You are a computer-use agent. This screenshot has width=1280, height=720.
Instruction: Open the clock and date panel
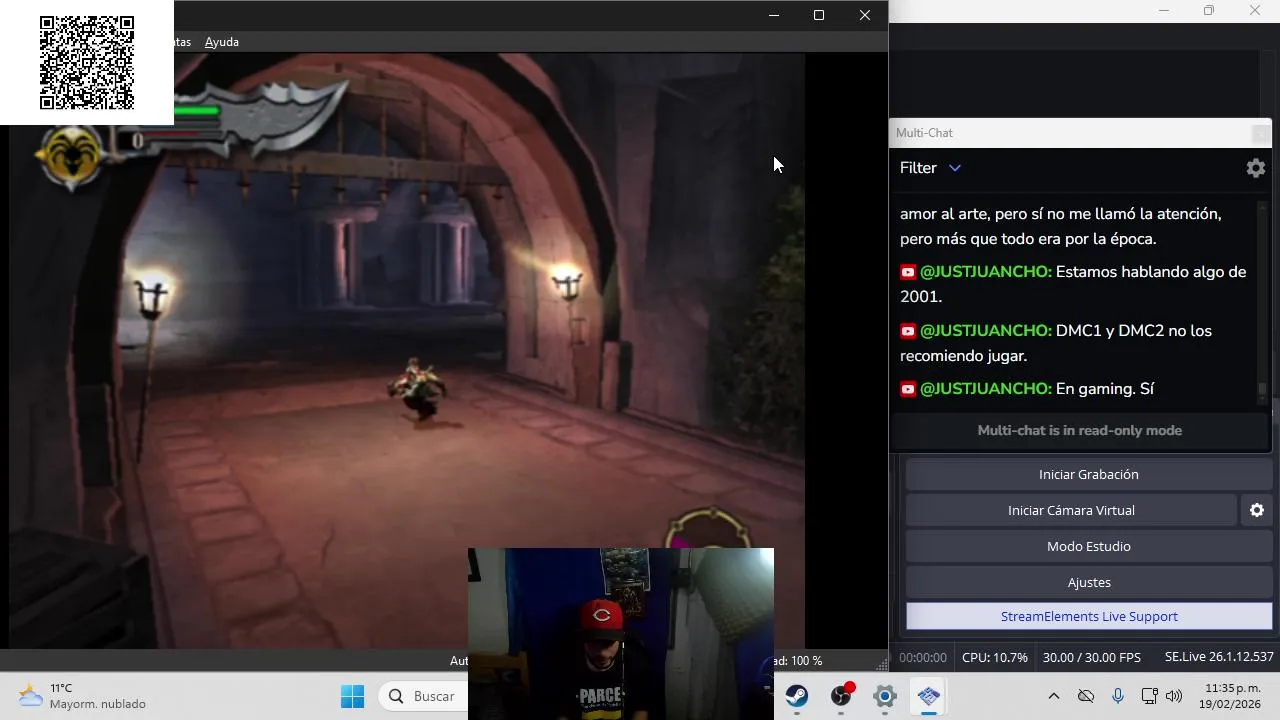(1232, 696)
